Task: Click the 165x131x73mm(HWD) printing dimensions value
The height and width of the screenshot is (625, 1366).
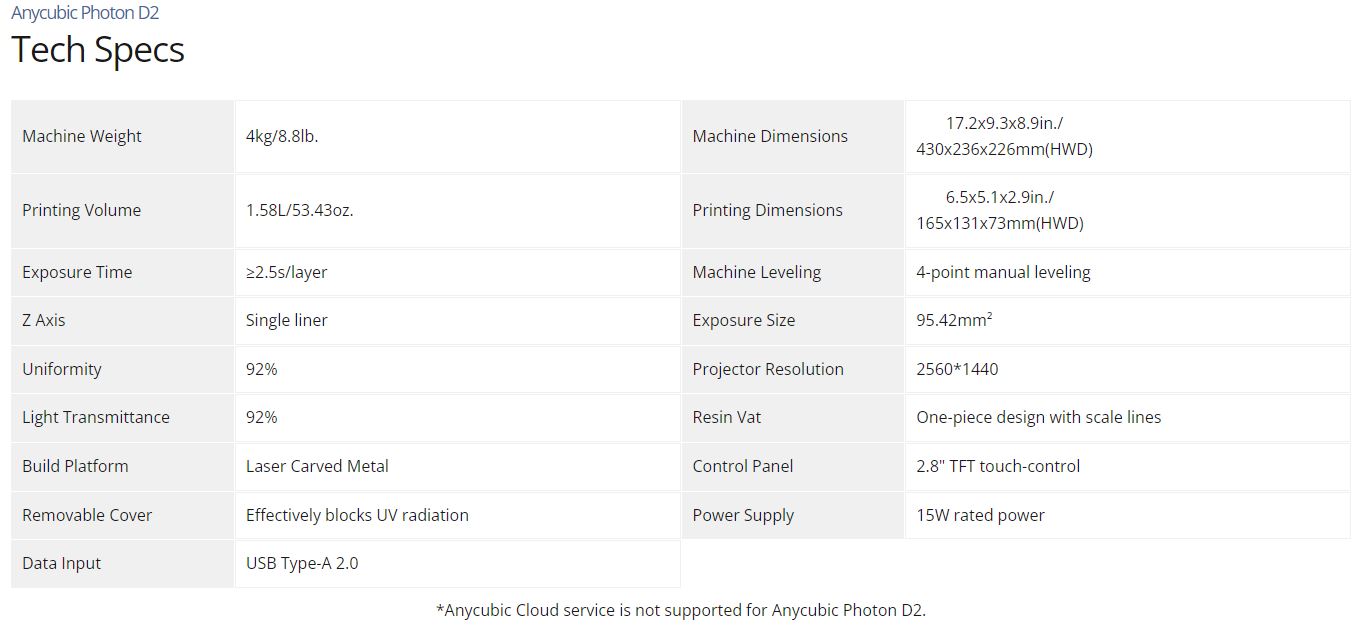Action: 999,223
